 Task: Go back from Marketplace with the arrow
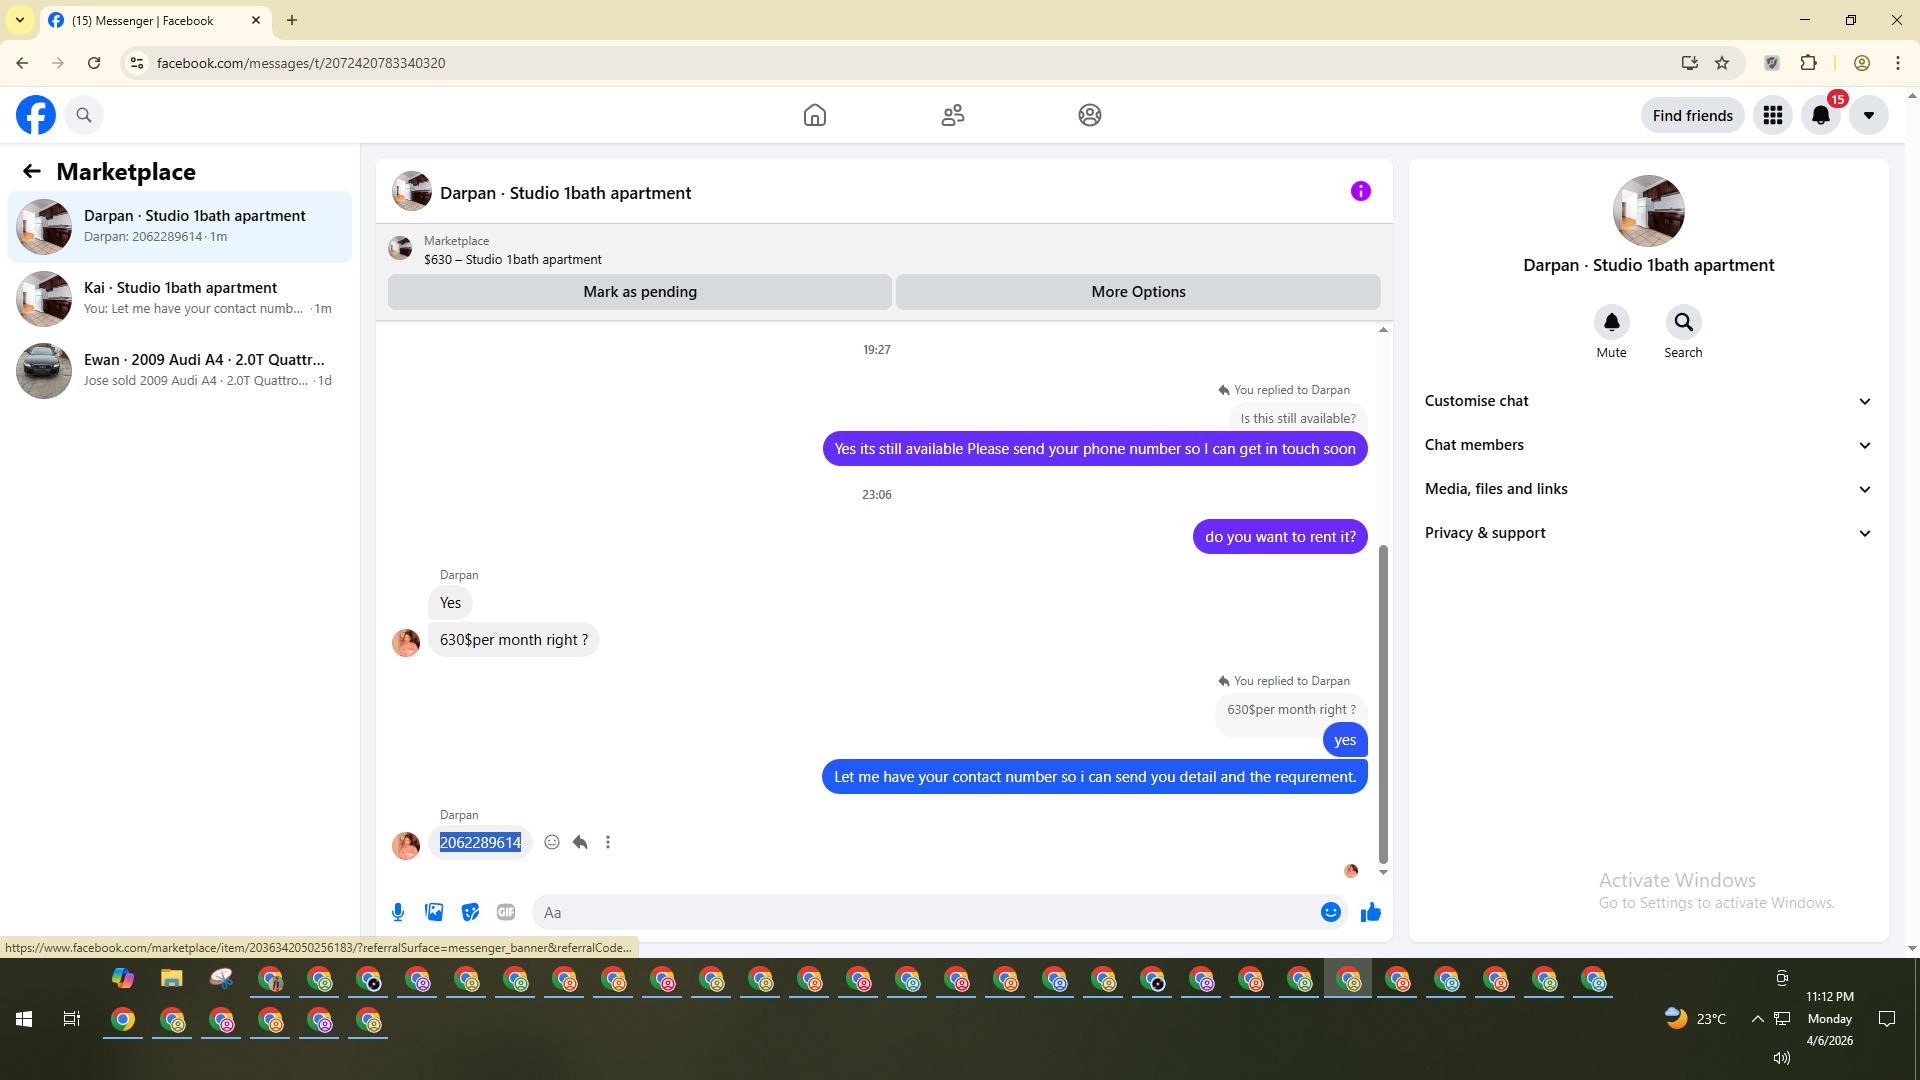click(32, 171)
